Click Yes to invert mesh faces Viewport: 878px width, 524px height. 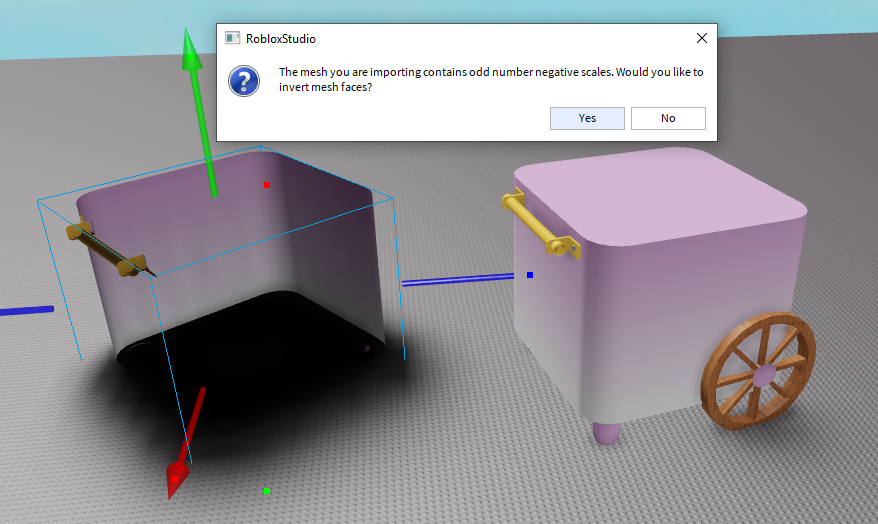coord(587,118)
